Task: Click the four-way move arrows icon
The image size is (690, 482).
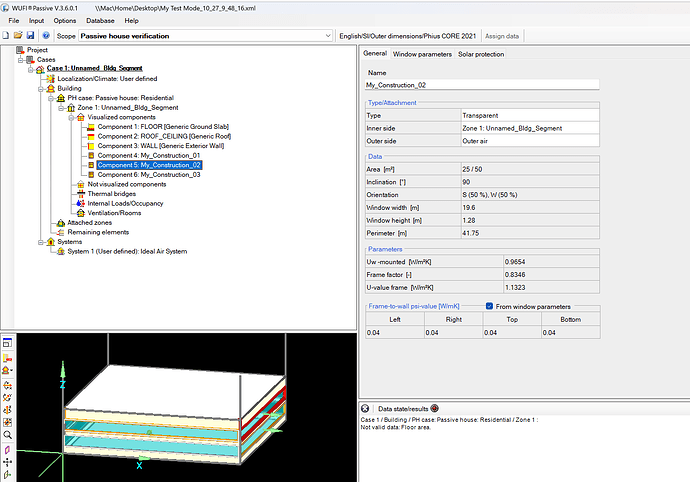Action: coord(7,462)
